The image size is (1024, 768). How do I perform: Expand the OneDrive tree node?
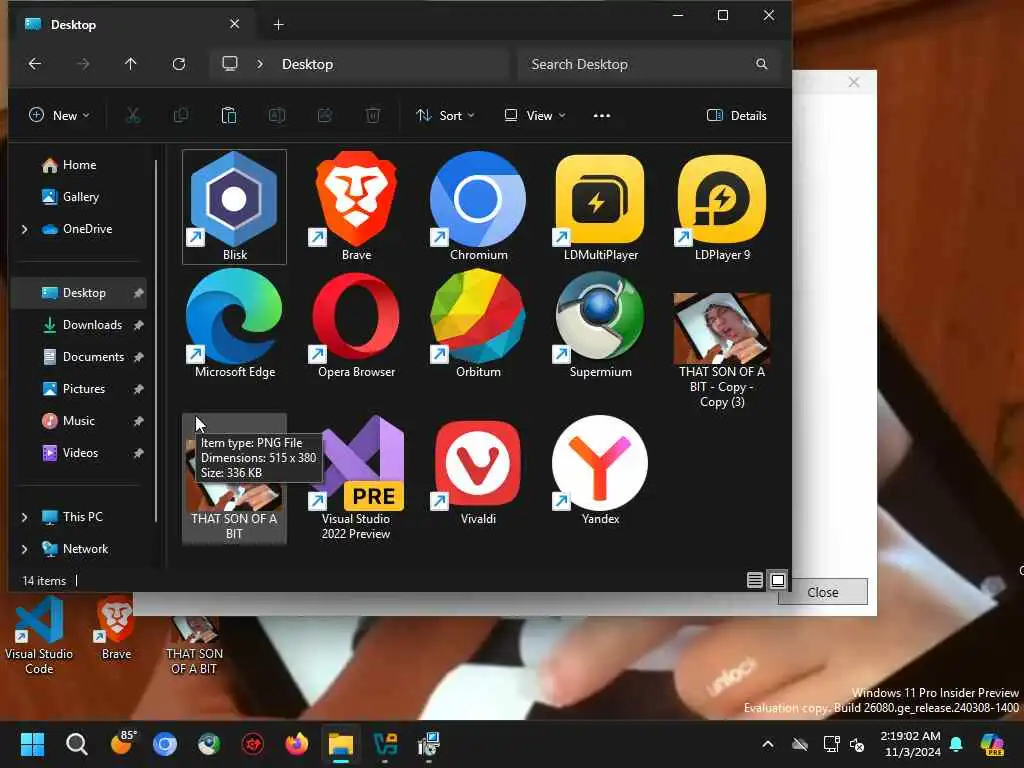click(24, 229)
